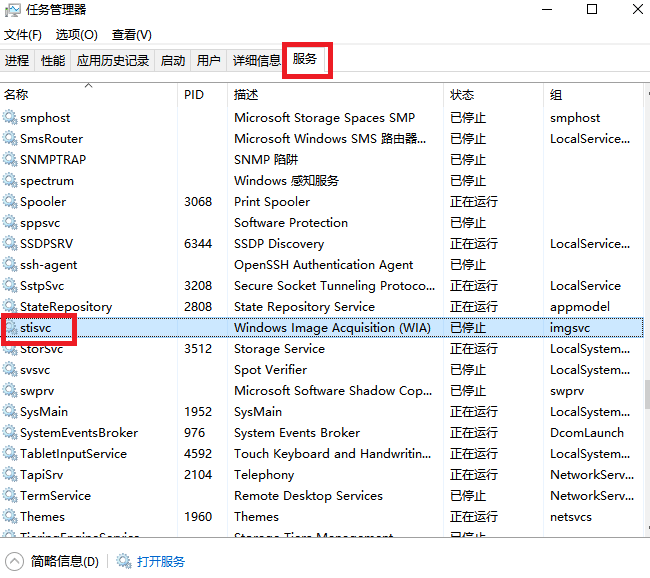The image size is (650, 578).
Task: Switch to the 启动 tab
Action: [x=173, y=61]
